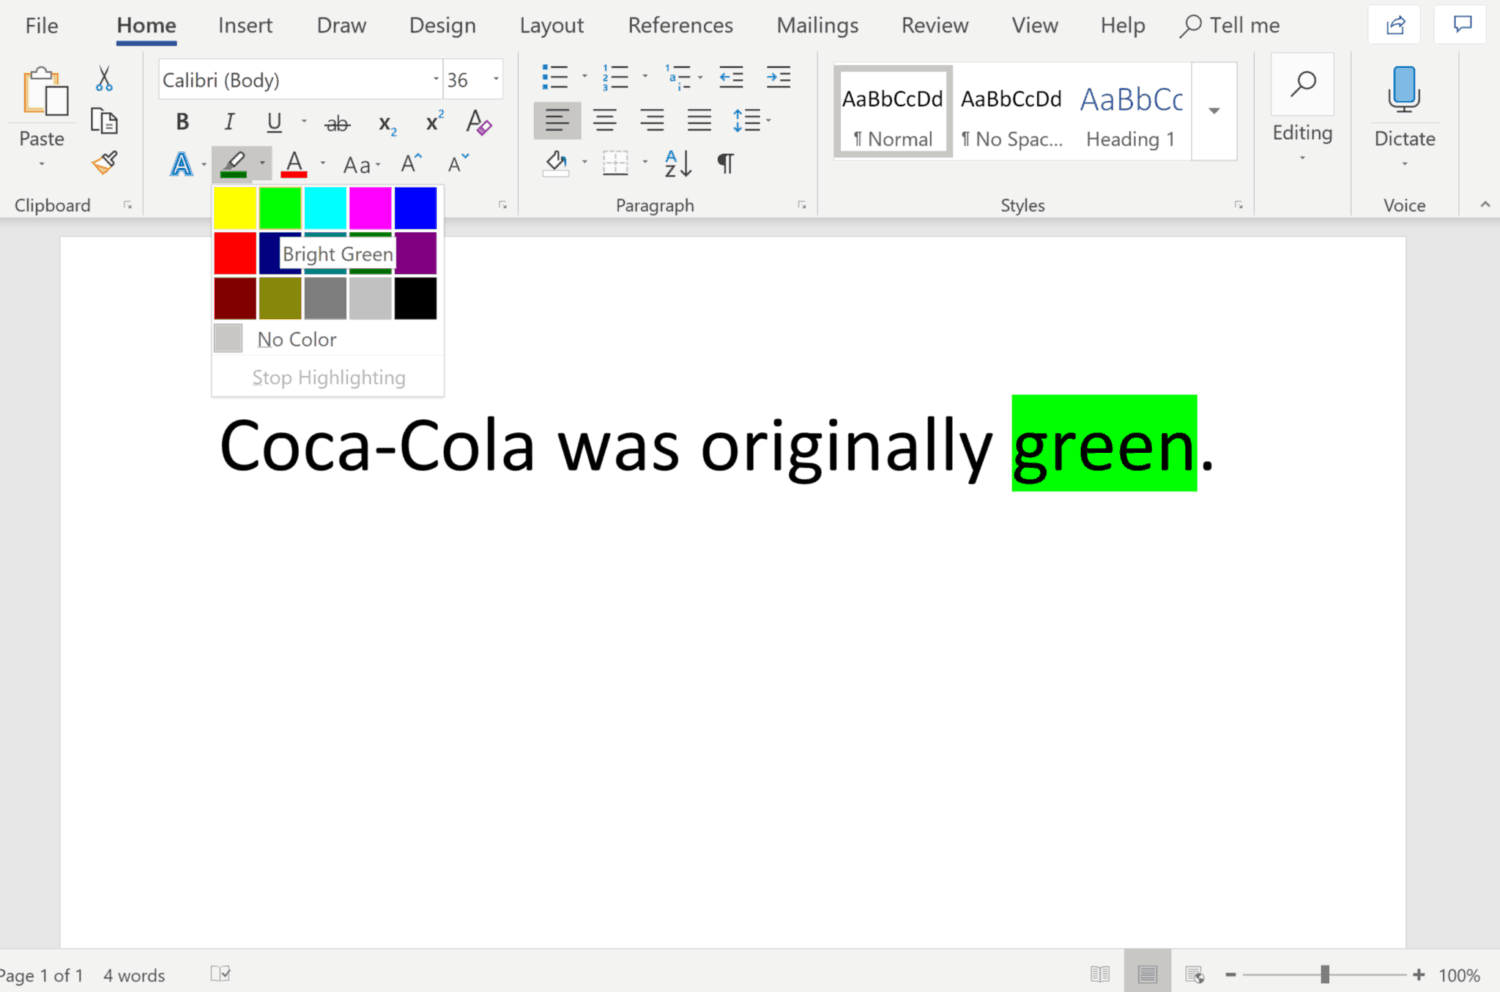Expand the Styles gallery arrow
Image resolution: width=1500 pixels, height=992 pixels.
tap(1214, 111)
